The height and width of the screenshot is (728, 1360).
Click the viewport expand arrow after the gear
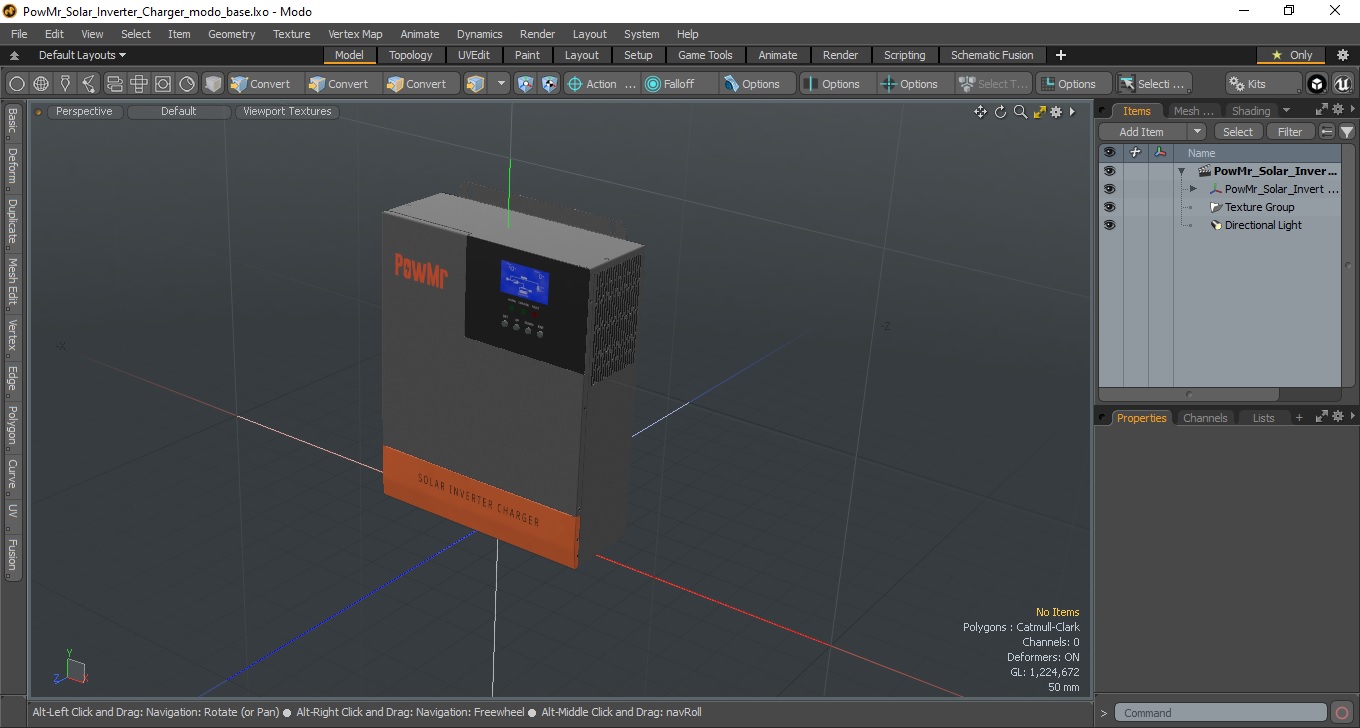pyautogui.click(x=1072, y=112)
